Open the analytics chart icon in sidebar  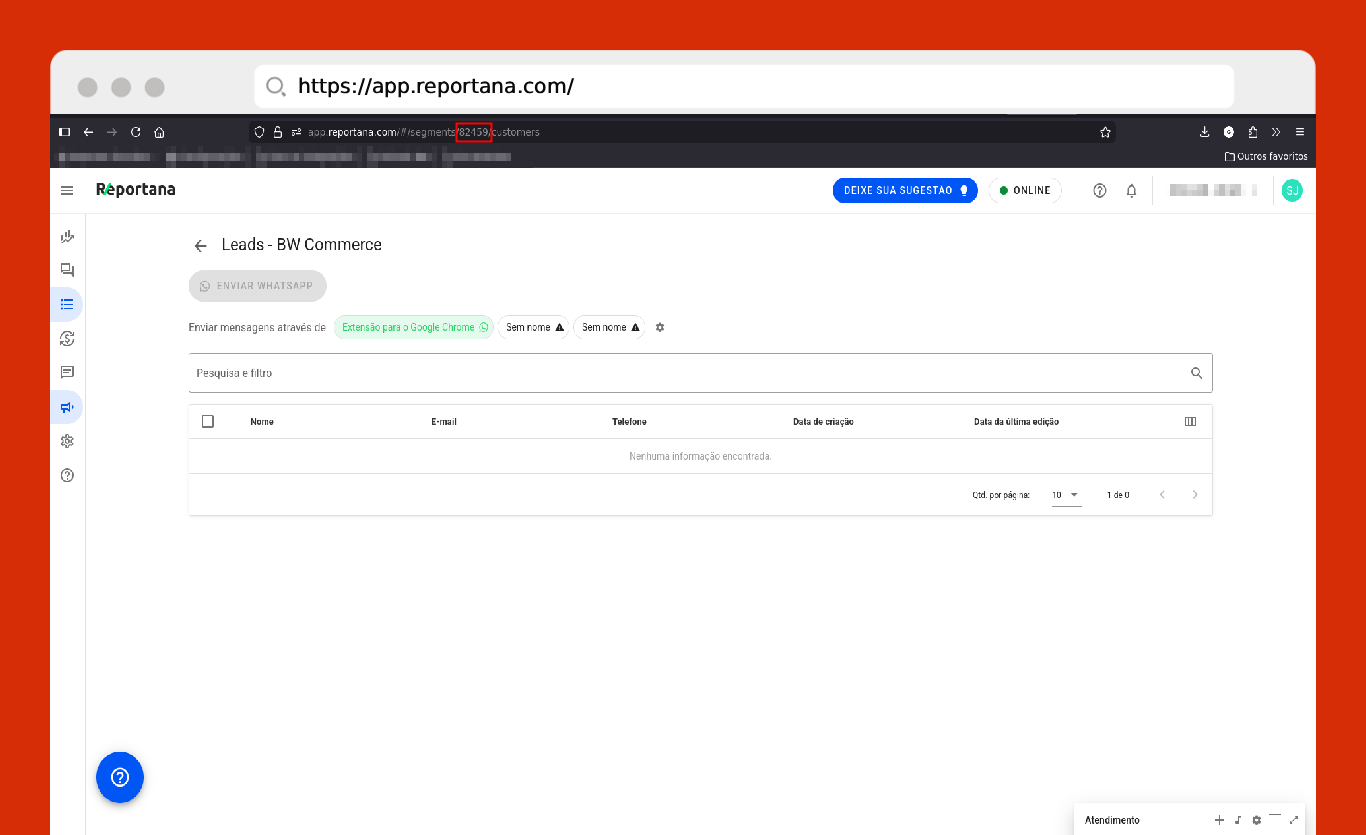pos(67,237)
